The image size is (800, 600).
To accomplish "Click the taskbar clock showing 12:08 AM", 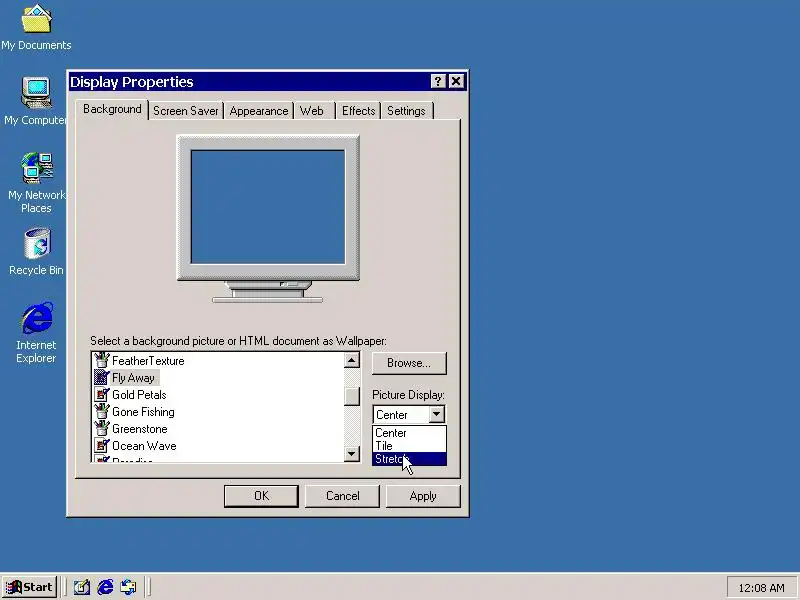I will click(x=761, y=588).
